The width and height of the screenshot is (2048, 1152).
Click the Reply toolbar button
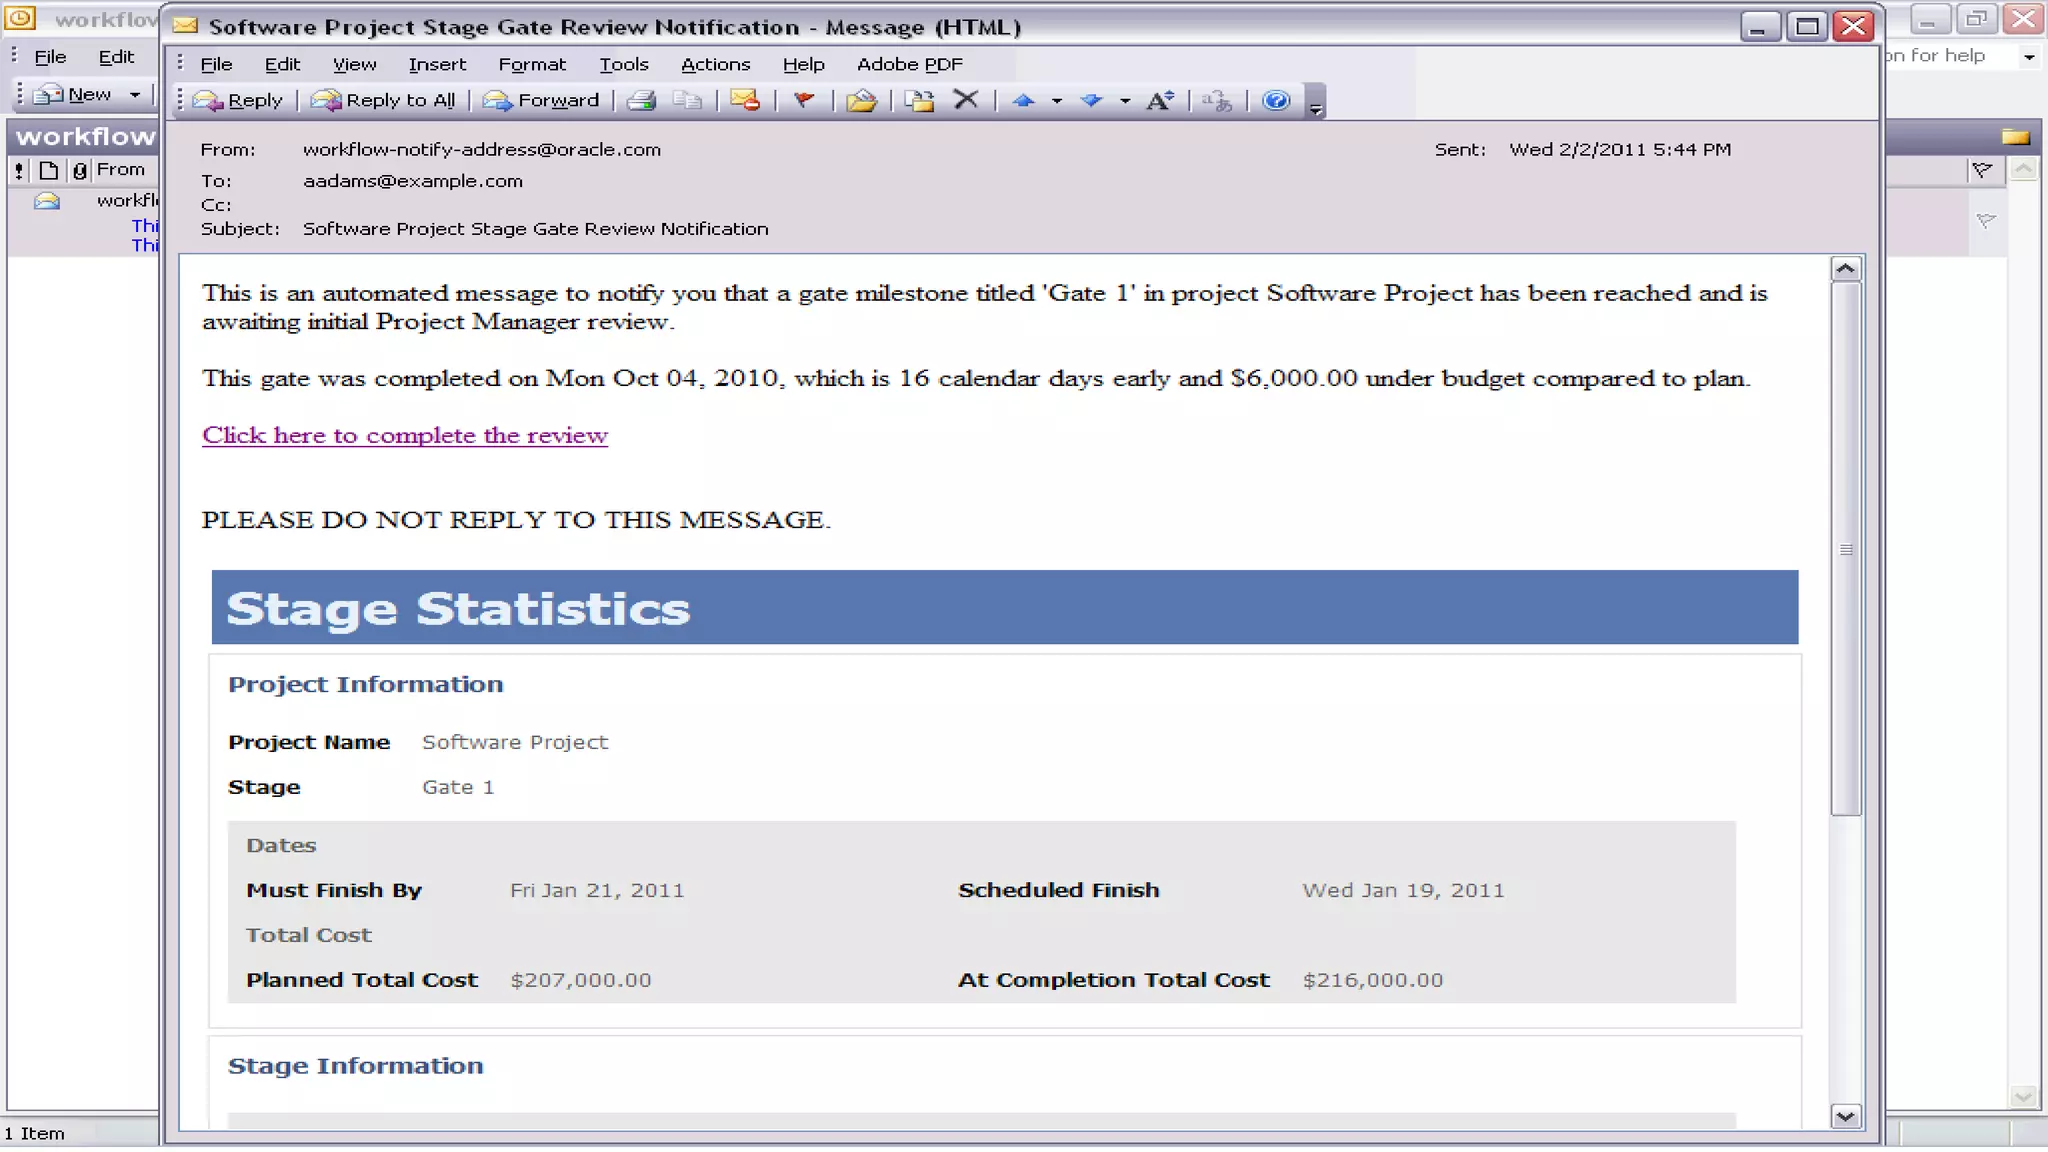coord(238,100)
